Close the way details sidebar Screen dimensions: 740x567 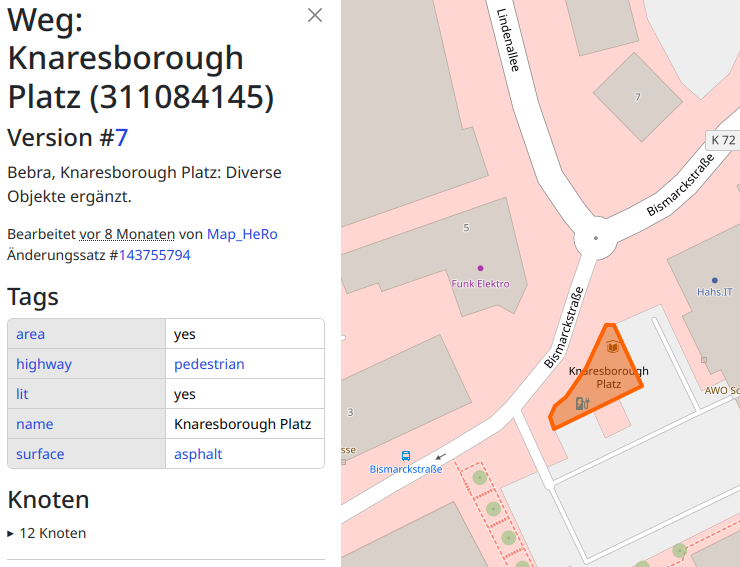tap(315, 15)
